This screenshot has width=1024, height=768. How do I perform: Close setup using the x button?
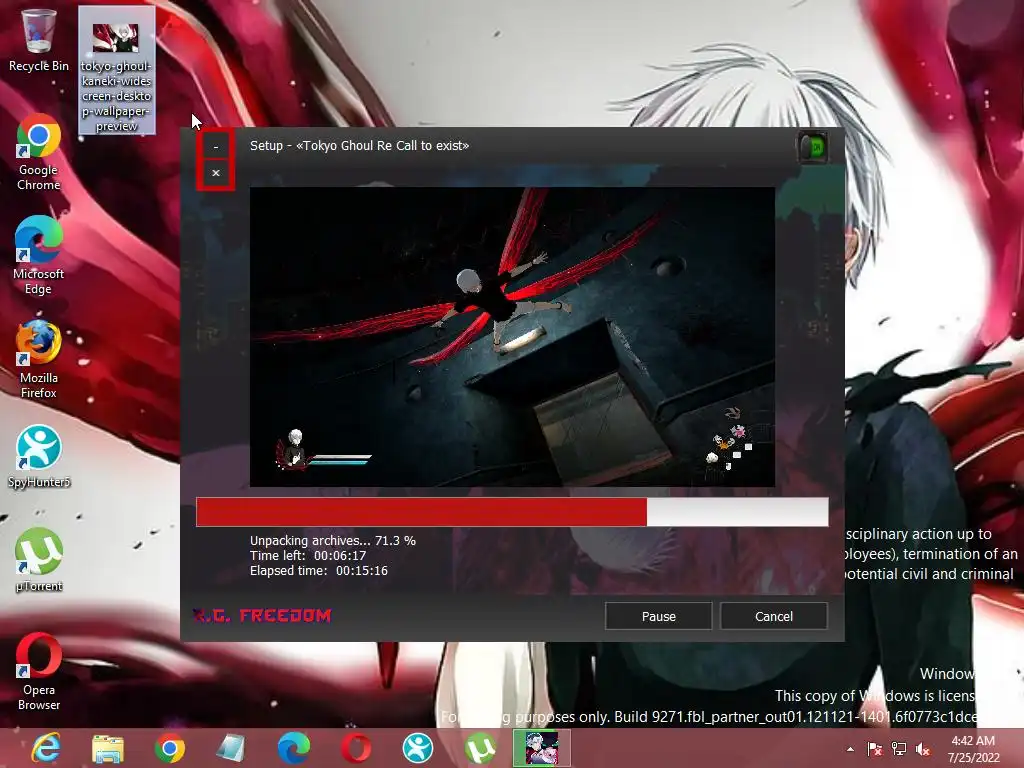coord(216,173)
